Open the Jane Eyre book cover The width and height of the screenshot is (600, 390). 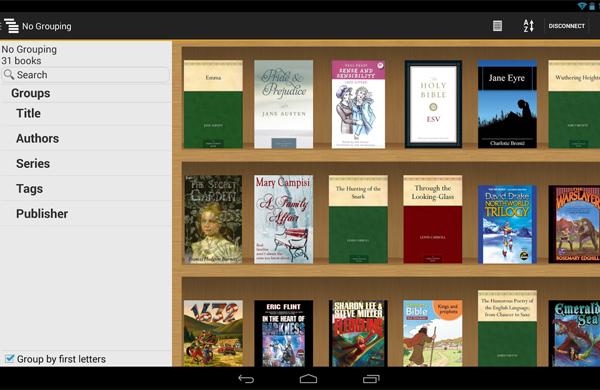(x=507, y=104)
